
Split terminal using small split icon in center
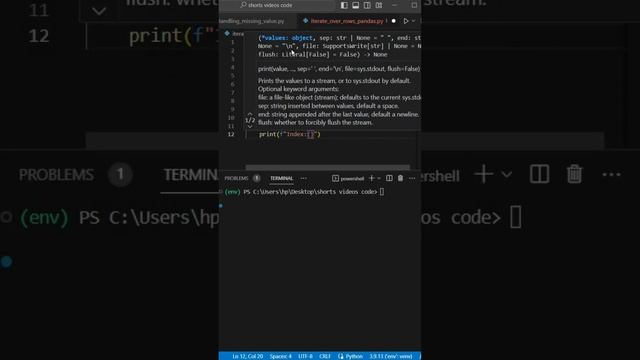click(x=389, y=178)
